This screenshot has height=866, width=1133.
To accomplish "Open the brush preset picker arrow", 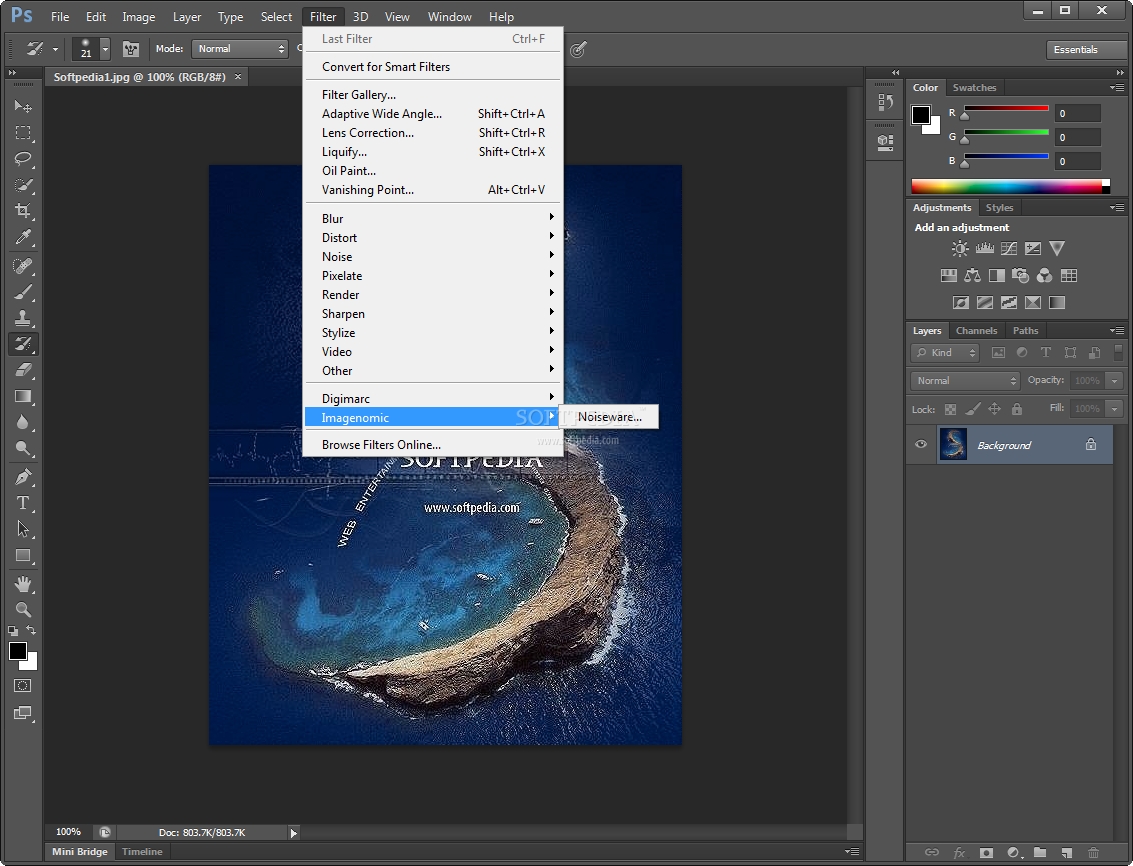I will point(105,49).
